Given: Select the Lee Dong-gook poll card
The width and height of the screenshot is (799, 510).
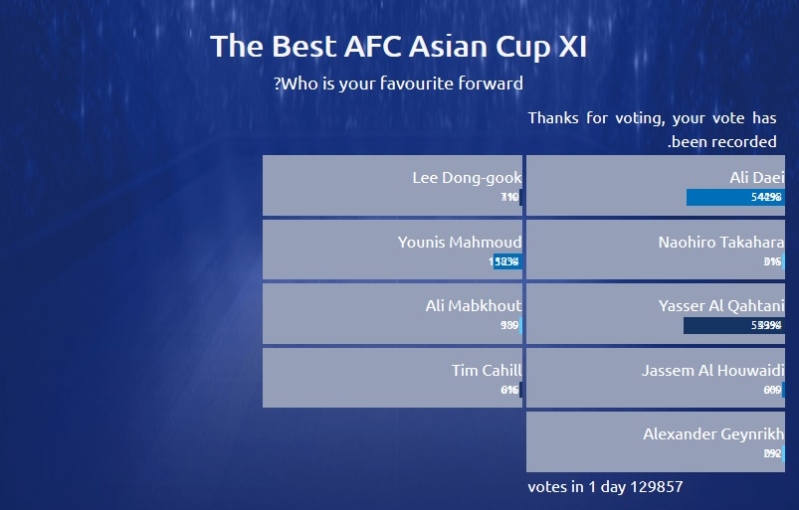Looking at the screenshot, I should click(392, 185).
